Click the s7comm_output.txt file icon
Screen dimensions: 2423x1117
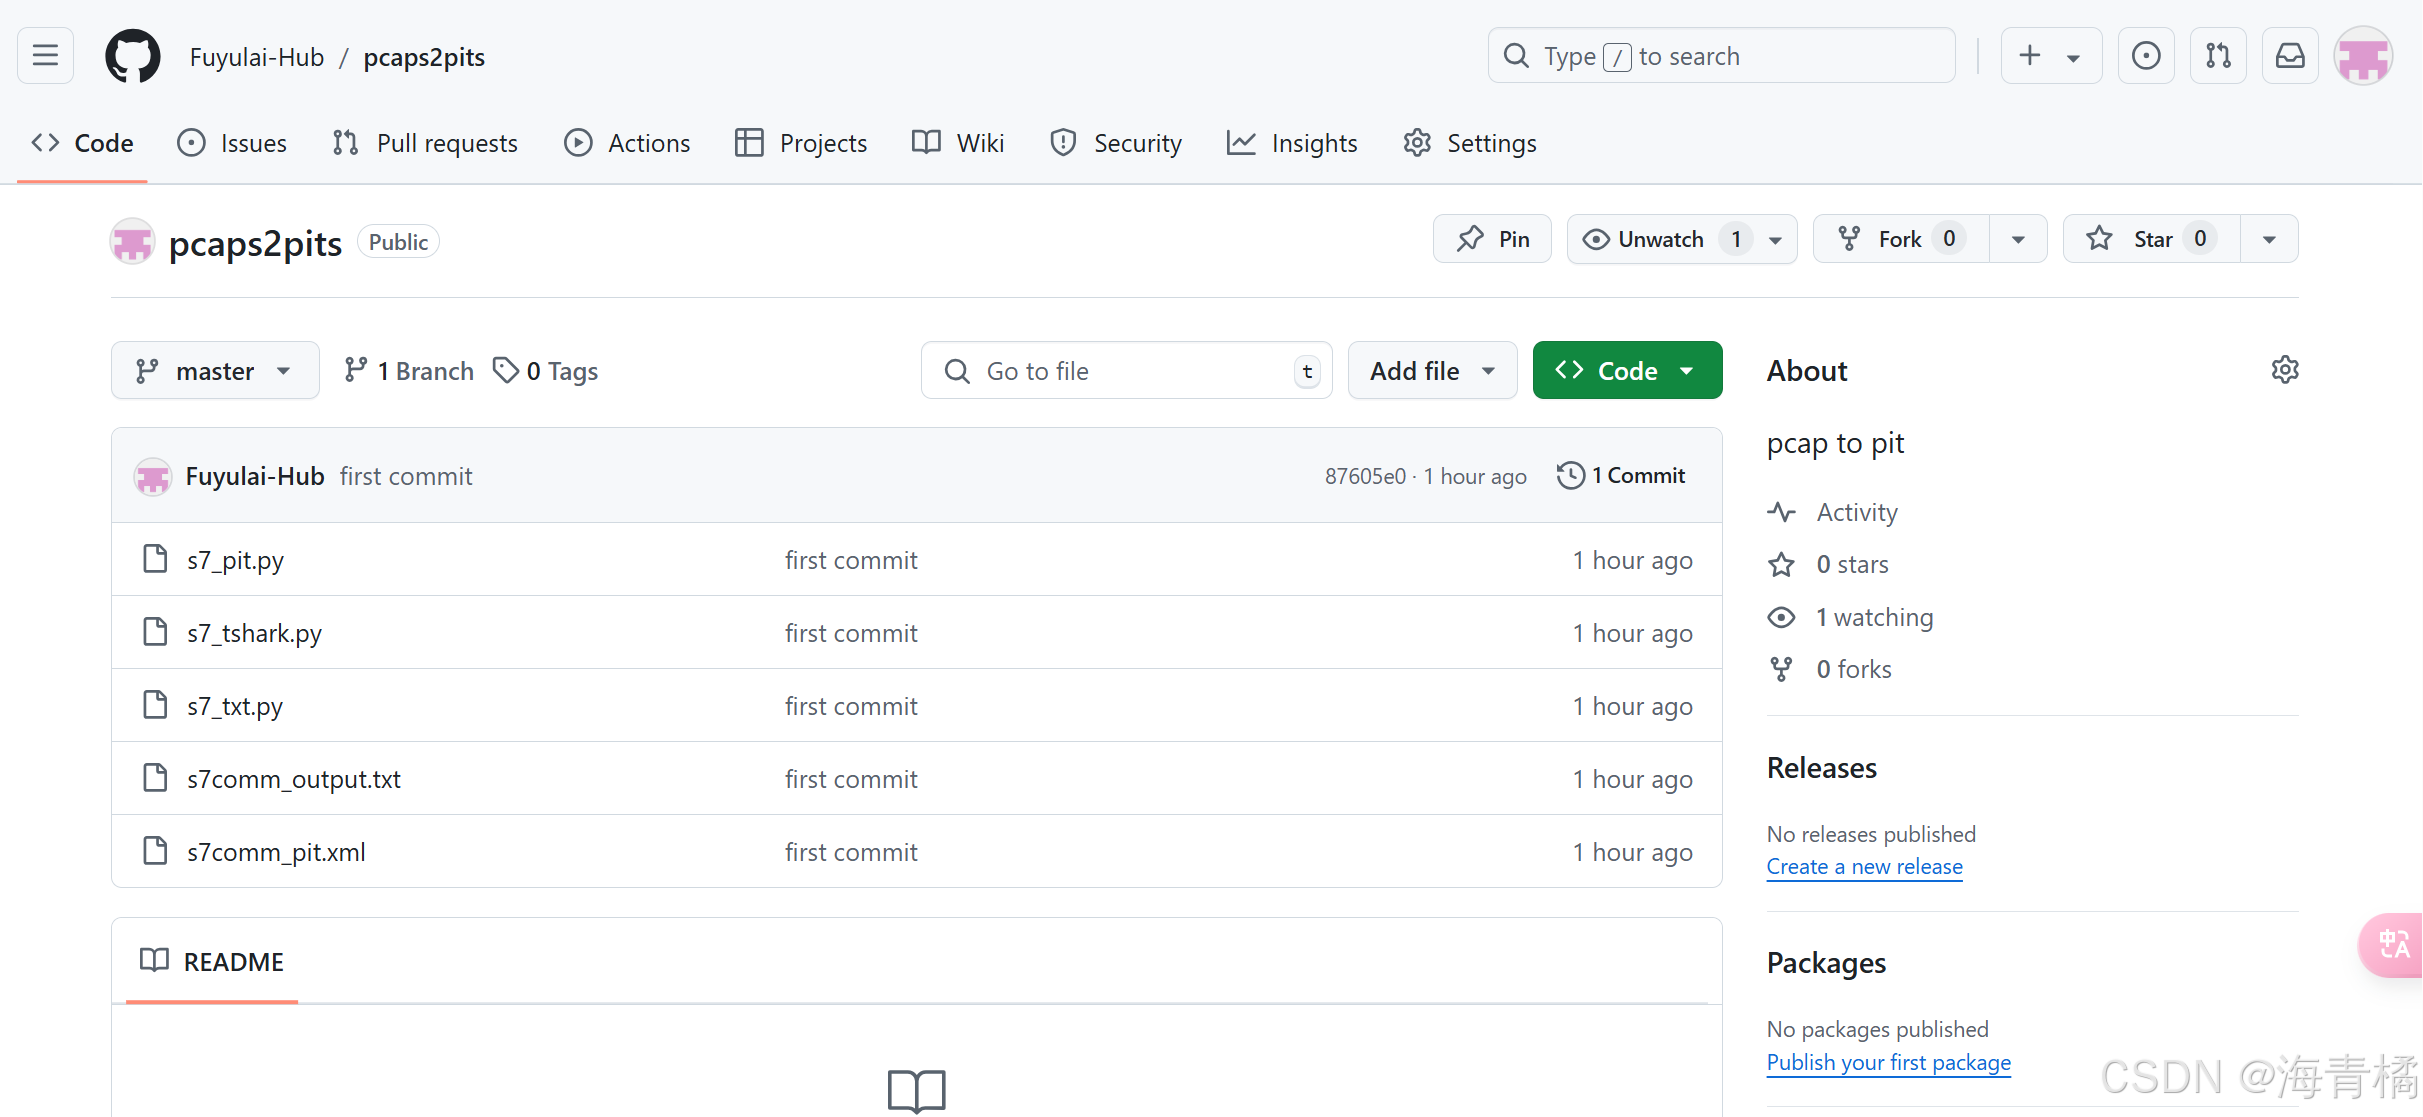tap(155, 778)
